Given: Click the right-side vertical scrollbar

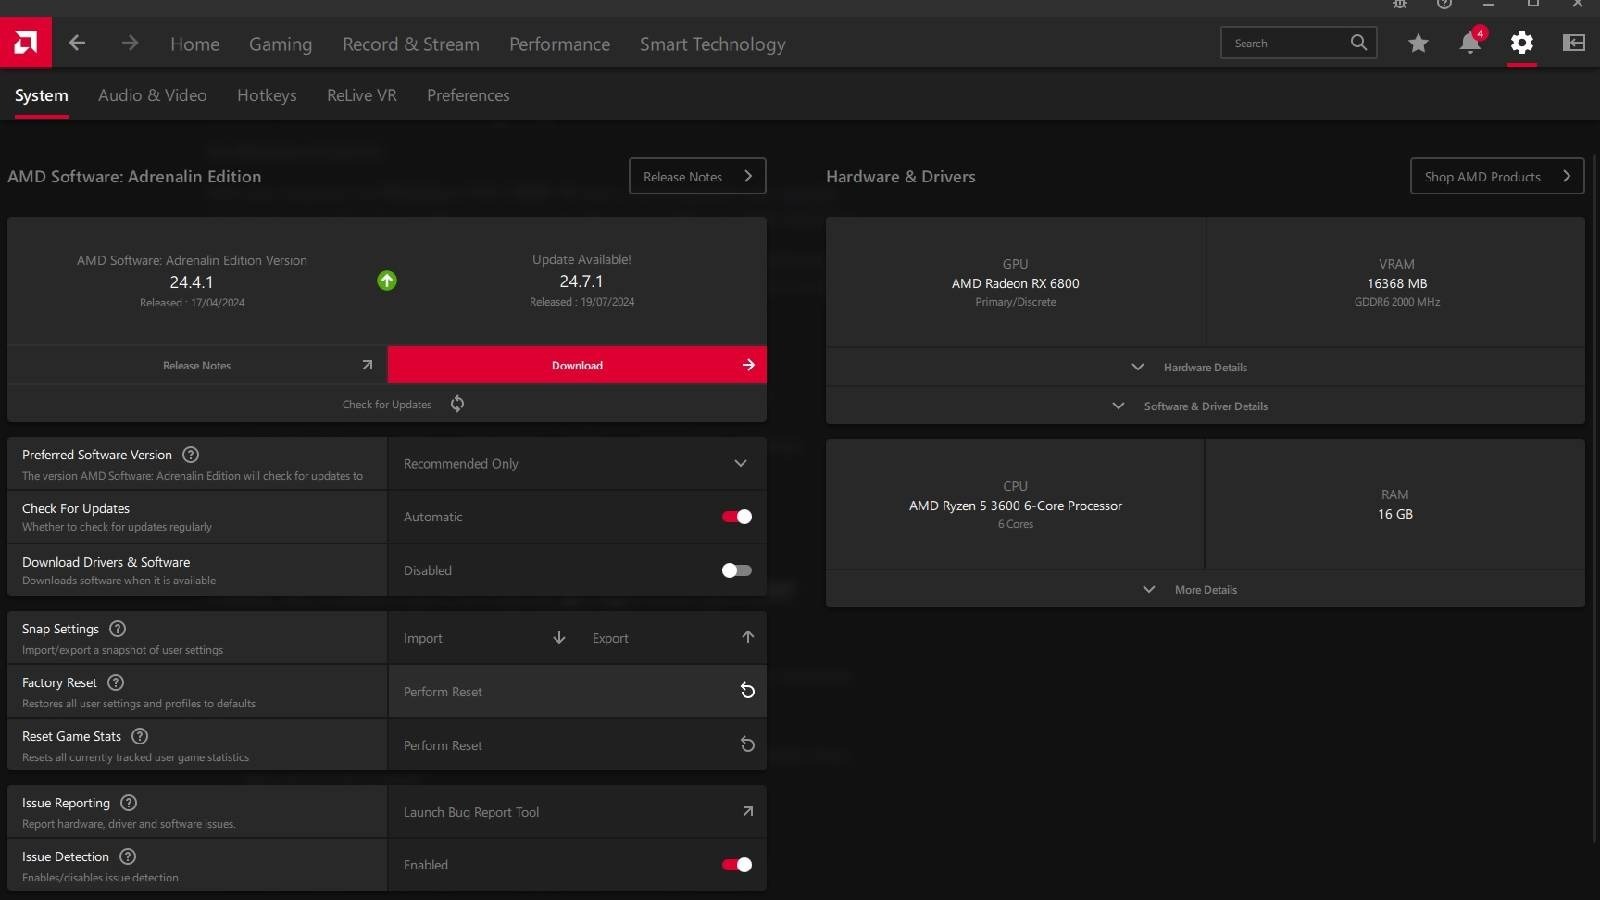Looking at the screenshot, I should click(1595, 500).
